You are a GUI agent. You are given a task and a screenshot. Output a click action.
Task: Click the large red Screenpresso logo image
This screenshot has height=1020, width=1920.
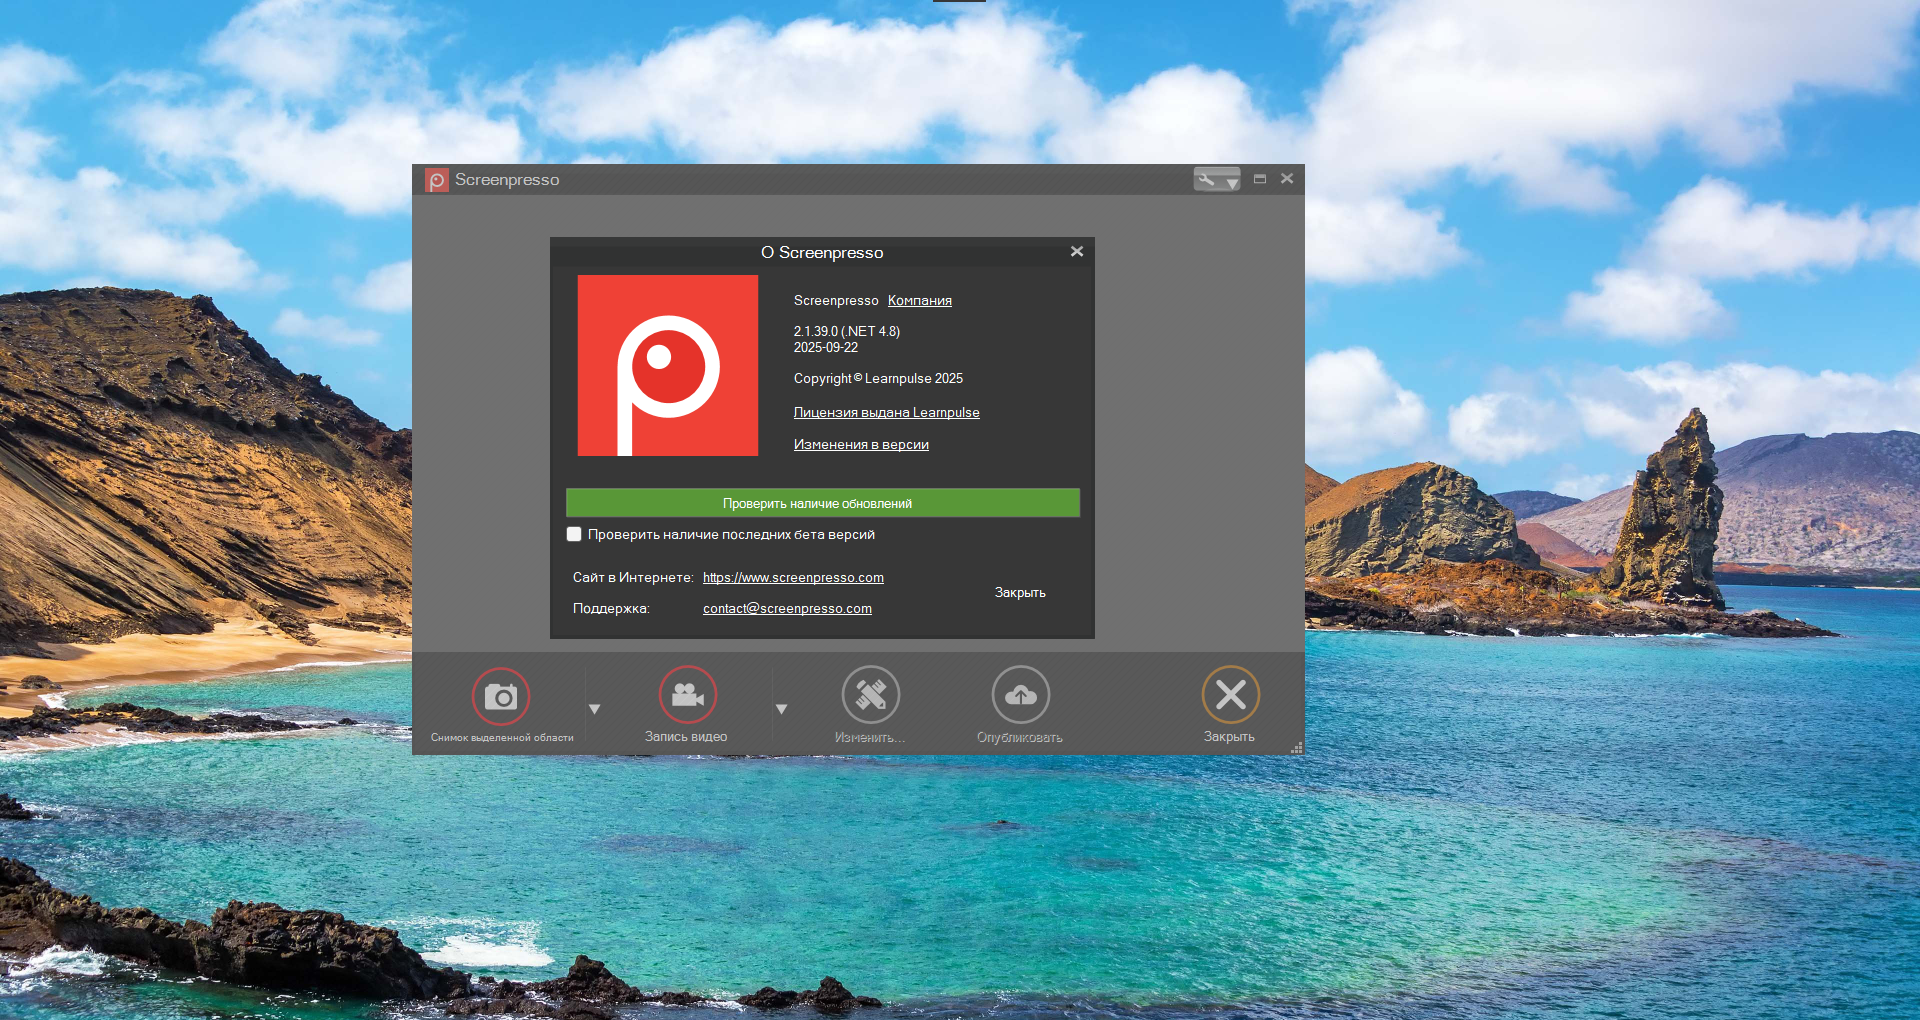[x=668, y=366]
